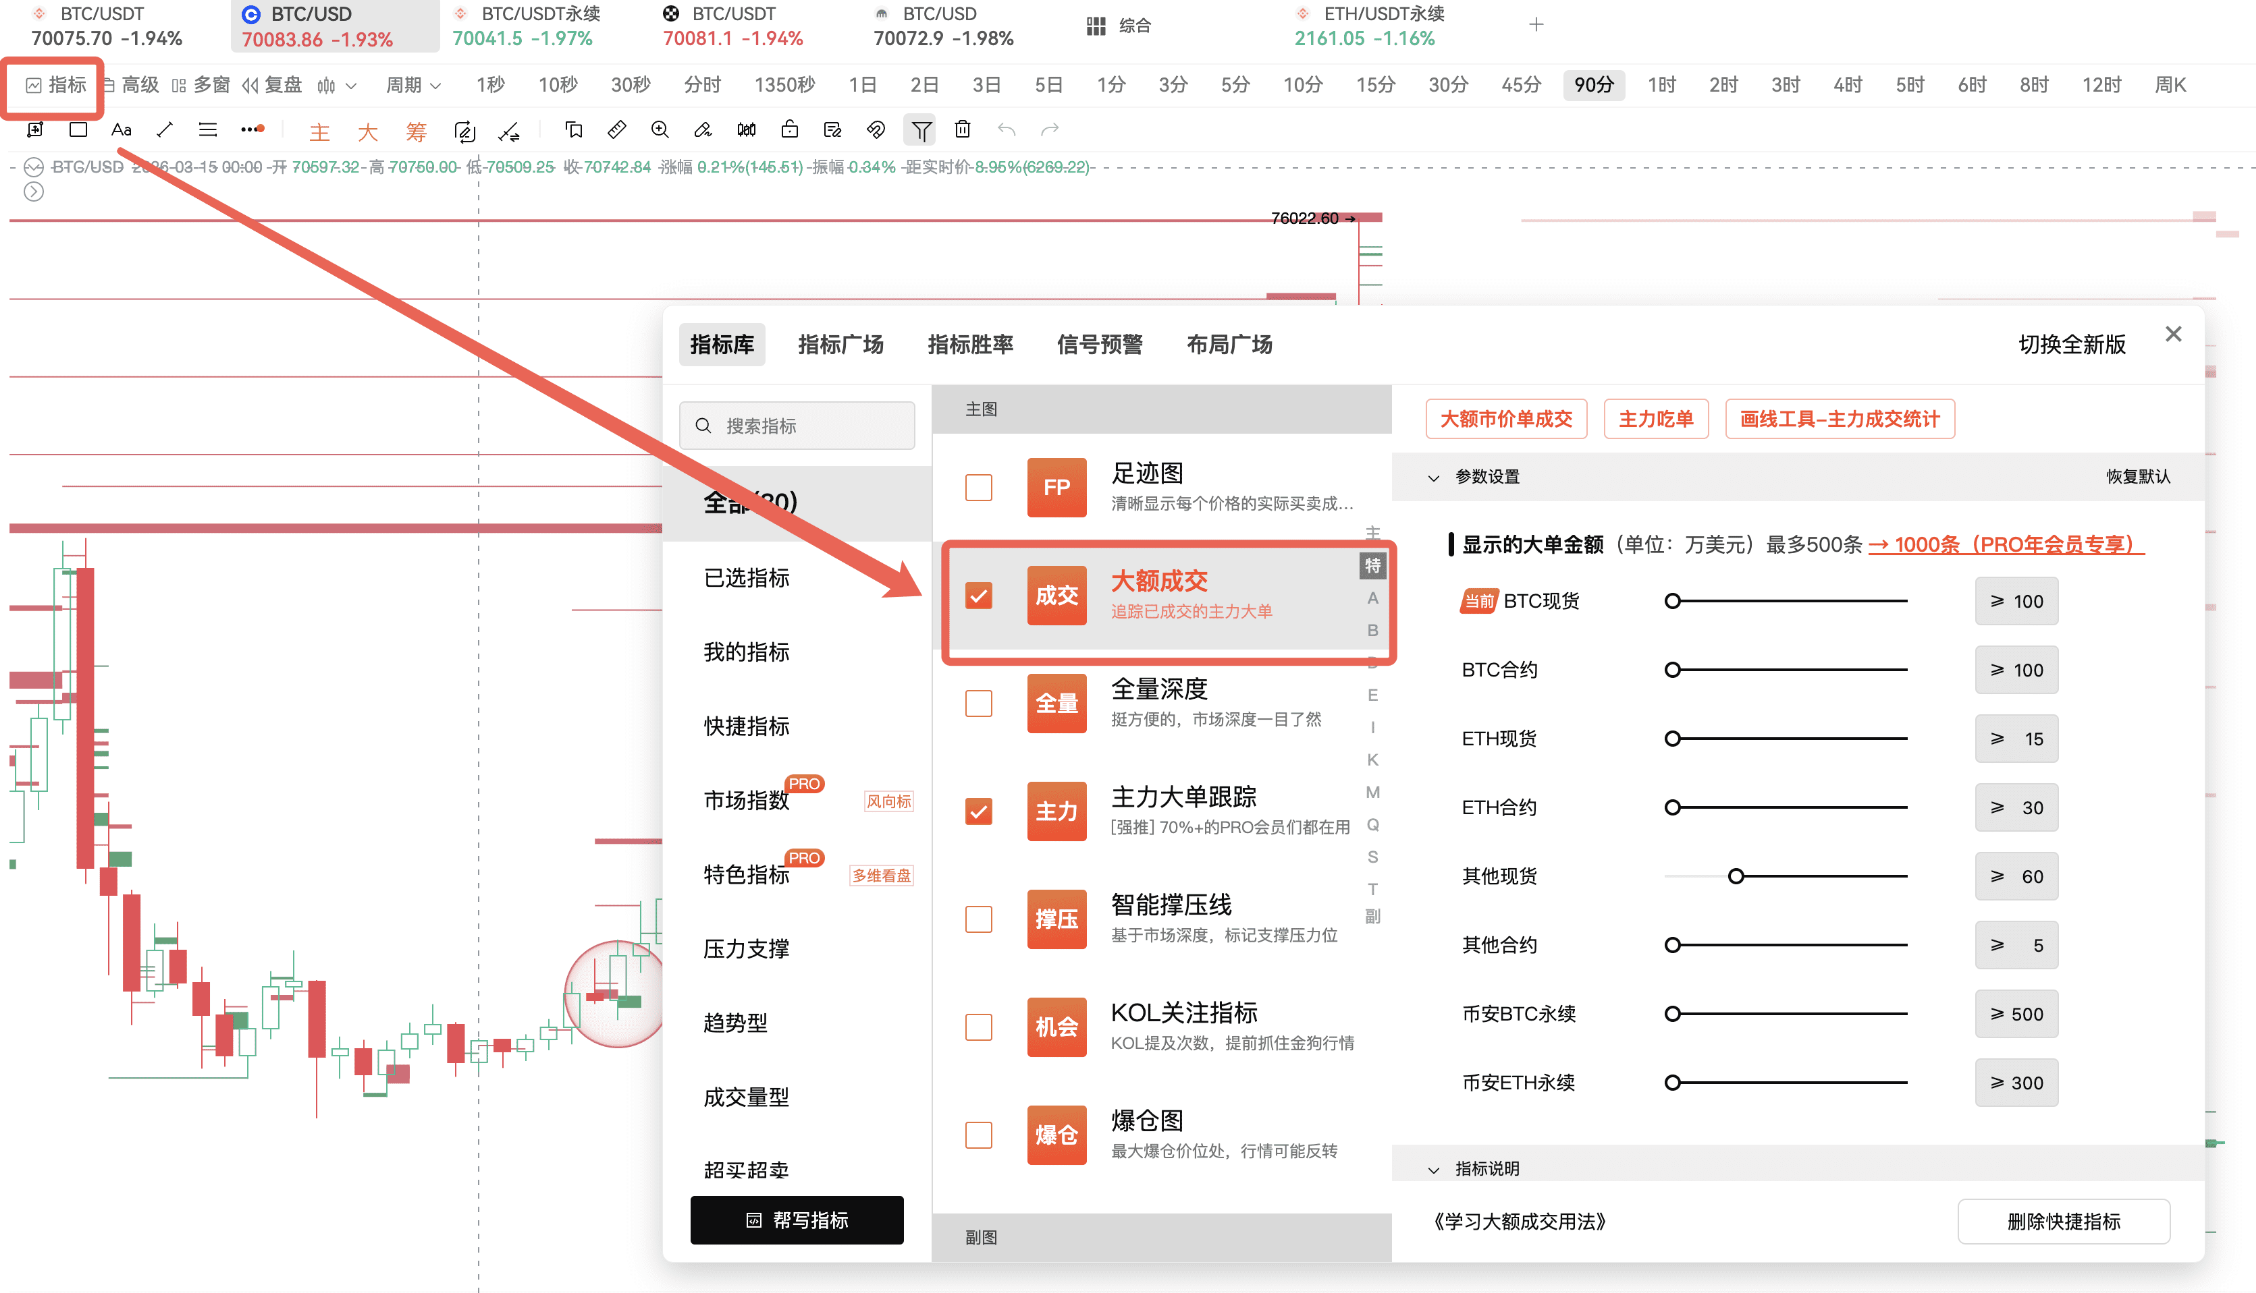This screenshot has width=2256, height=1293.
Task: Select the trend line drawing tool
Action: [x=165, y=130]
